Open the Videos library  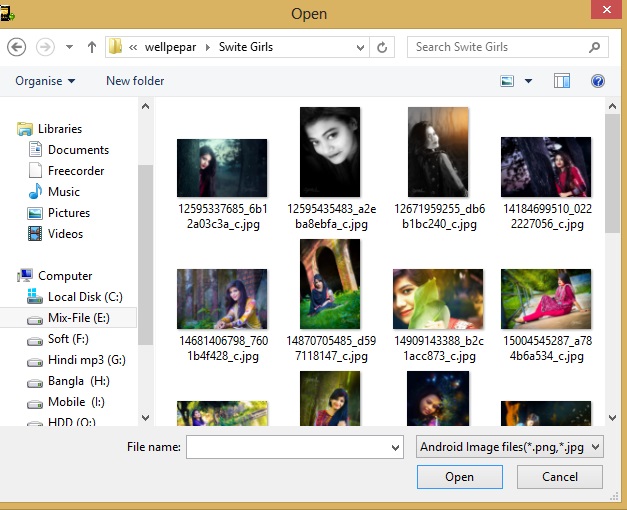(x=66, y=234)
